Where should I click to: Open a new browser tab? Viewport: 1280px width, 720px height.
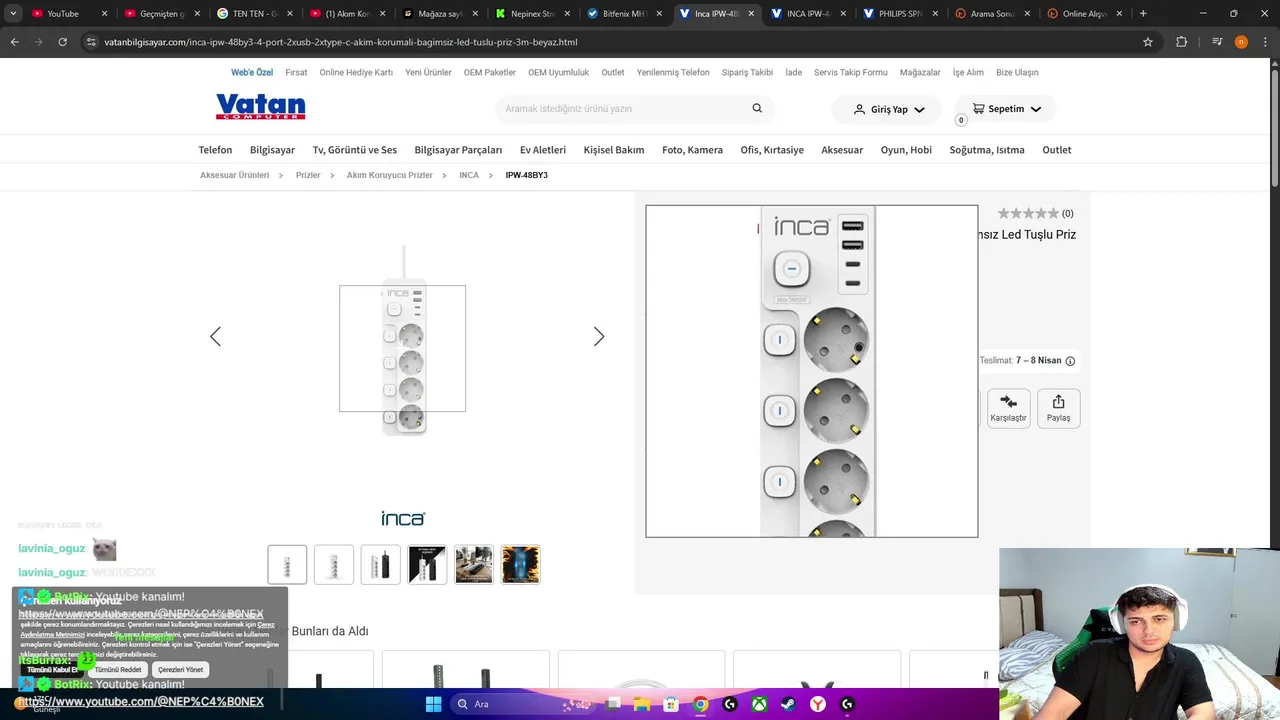point(1143,14)
